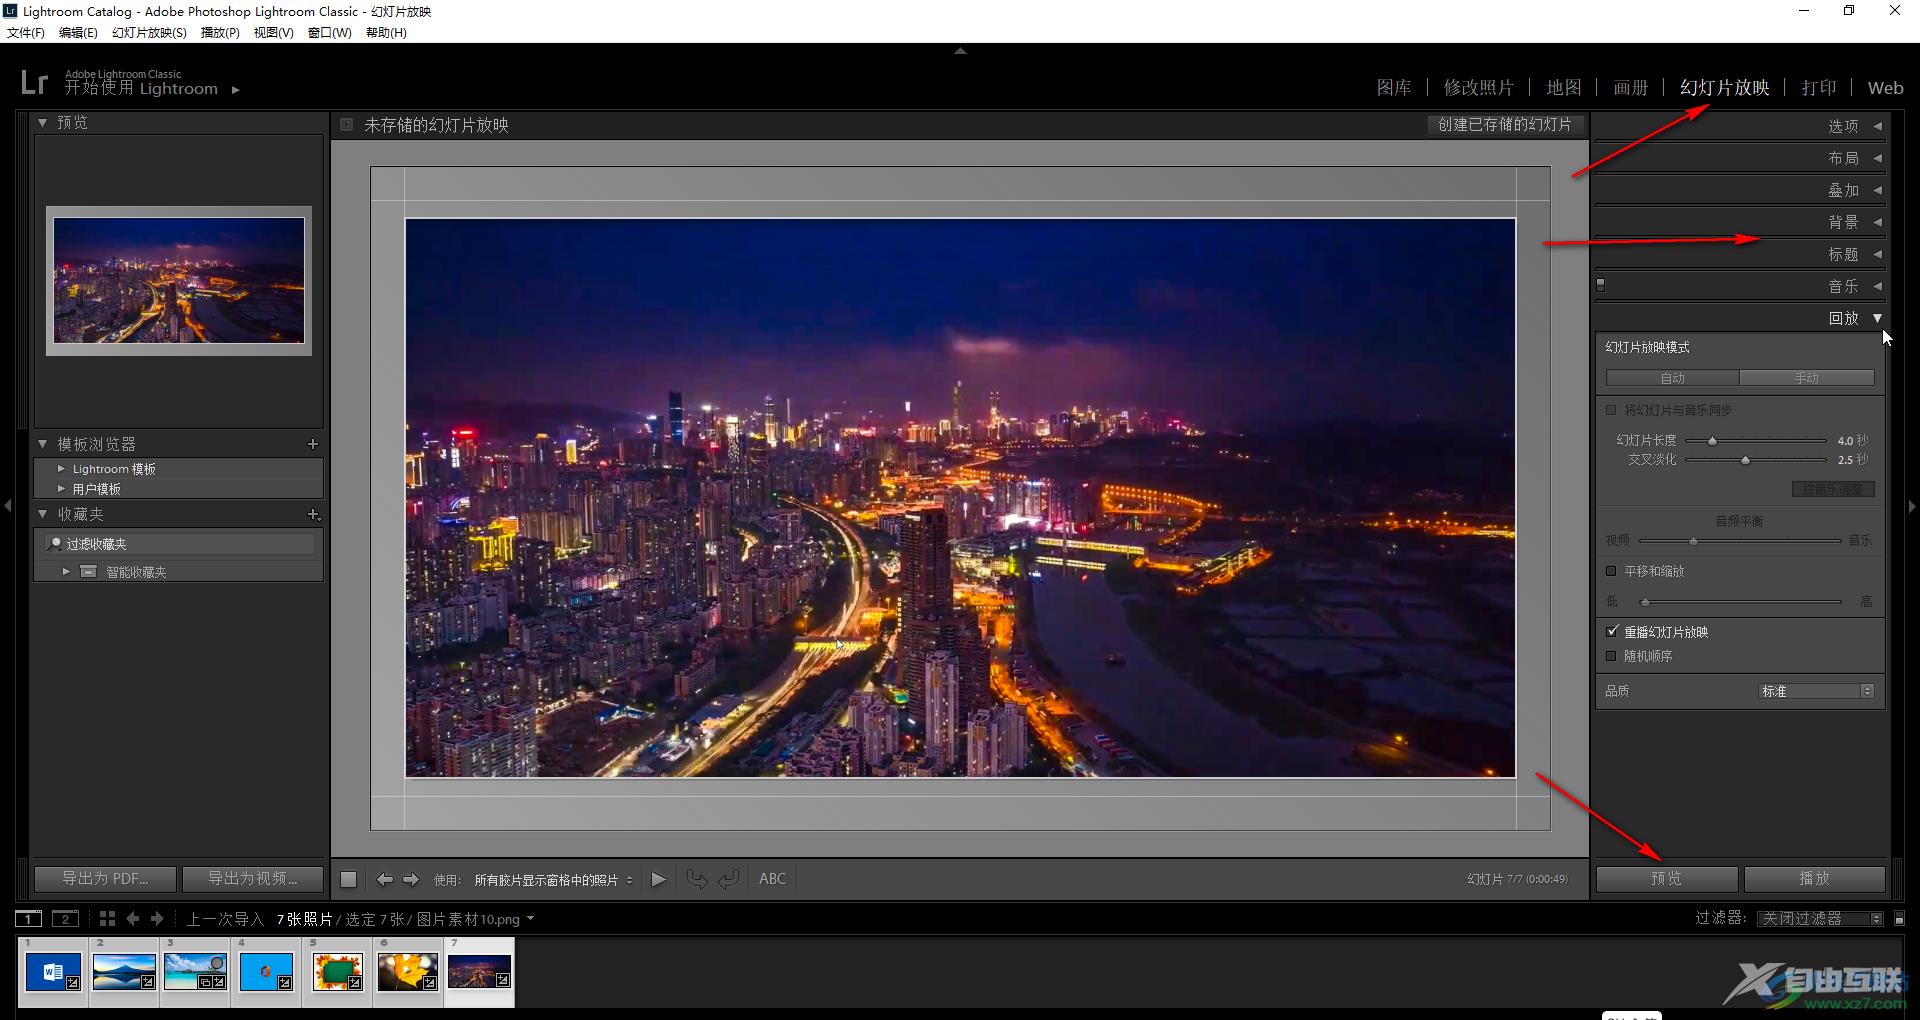Viewport: 1920px width, 1020px height.
Task: Collapse the 预览 panel on left
Action: pyautogui.click(x=42, y=122)
